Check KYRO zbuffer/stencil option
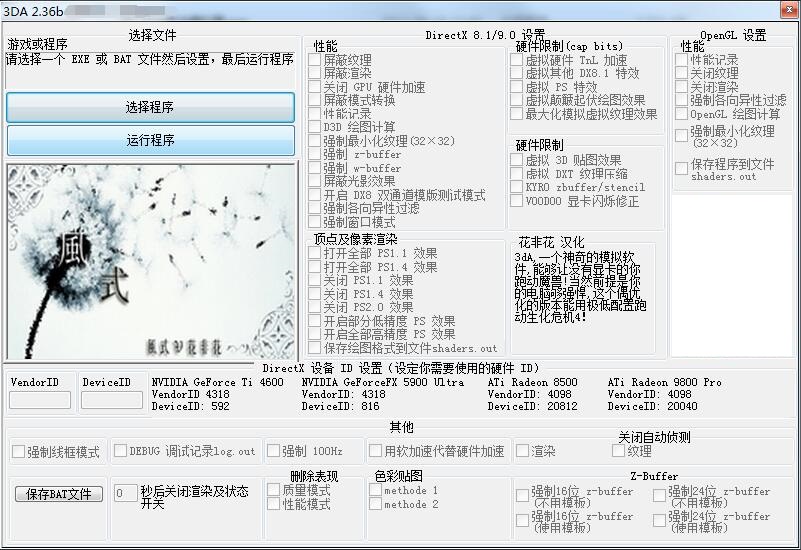Screen dimensions: 801x550 tap(516, 187)
